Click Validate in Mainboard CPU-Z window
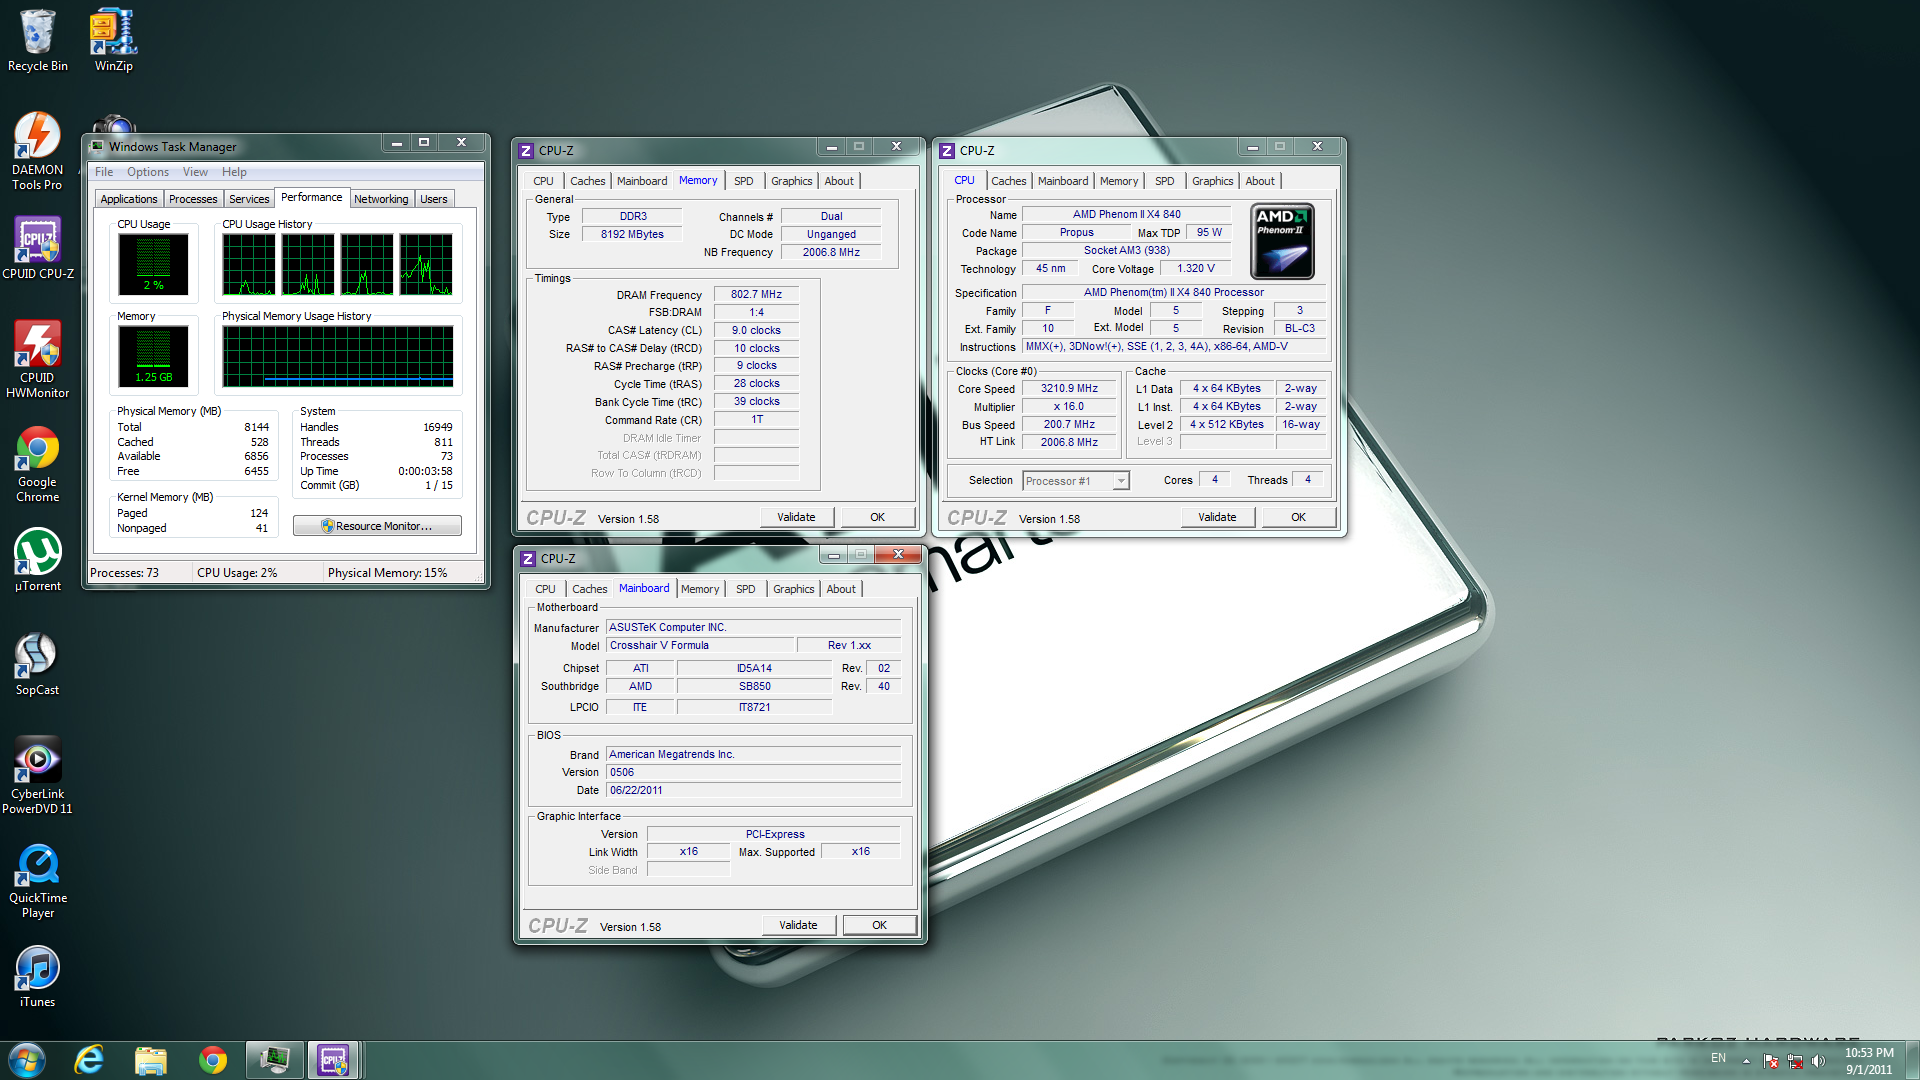Viewport: 1920px width, 1080px height. (x=798, y=925)
